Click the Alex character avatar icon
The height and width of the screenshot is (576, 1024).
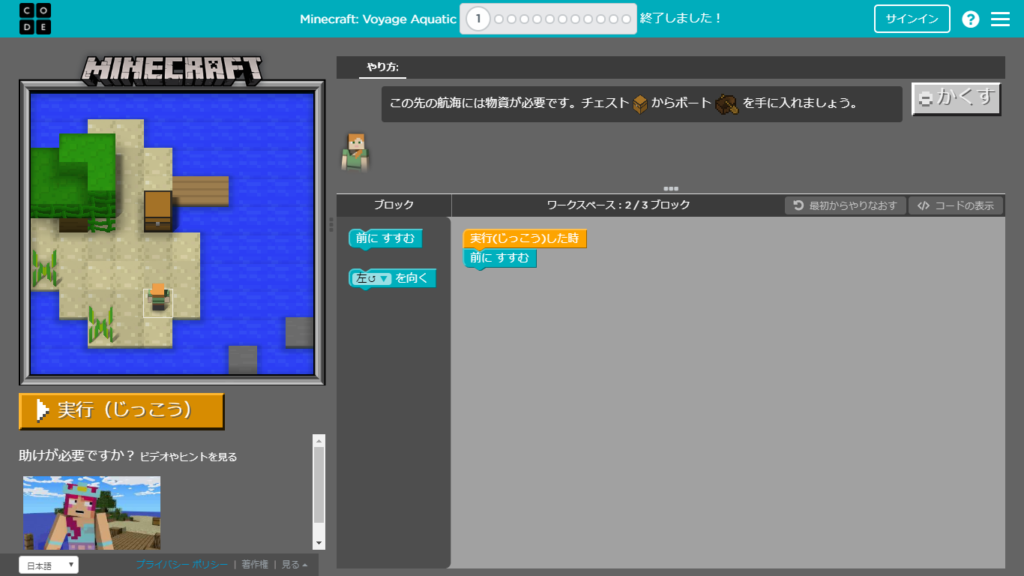point(356,152)
